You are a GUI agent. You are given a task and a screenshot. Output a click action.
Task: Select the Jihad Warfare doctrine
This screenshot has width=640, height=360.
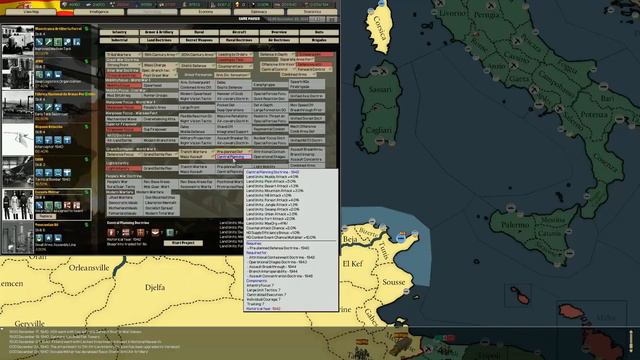pos(125,197)
